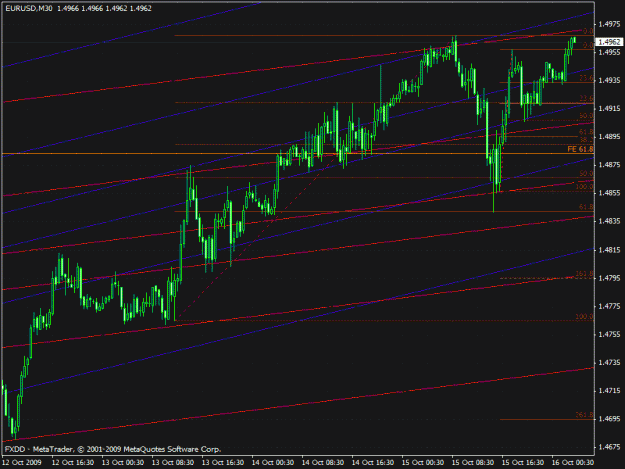Click the FE 61.8 expansion label
Image resolution: width=625 pixels, height=469 pixels.
pos(580,149)
